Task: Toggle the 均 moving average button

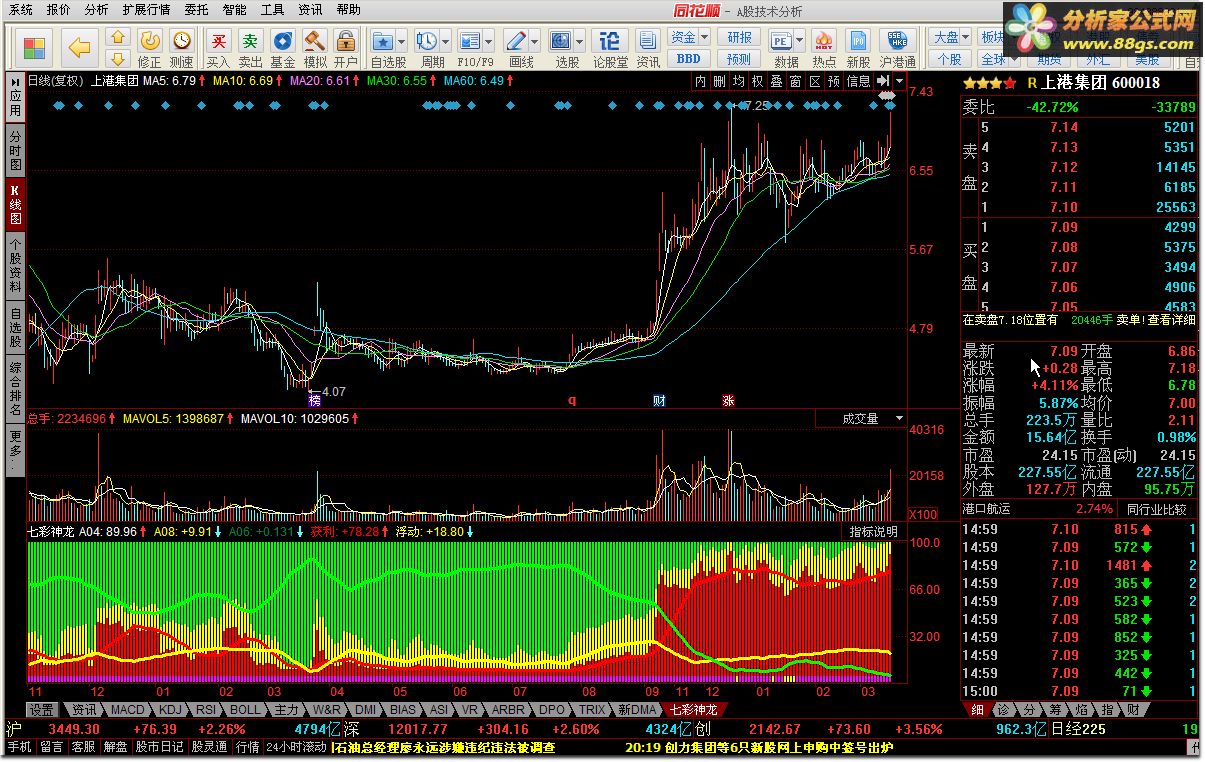Action: (738, 81)
